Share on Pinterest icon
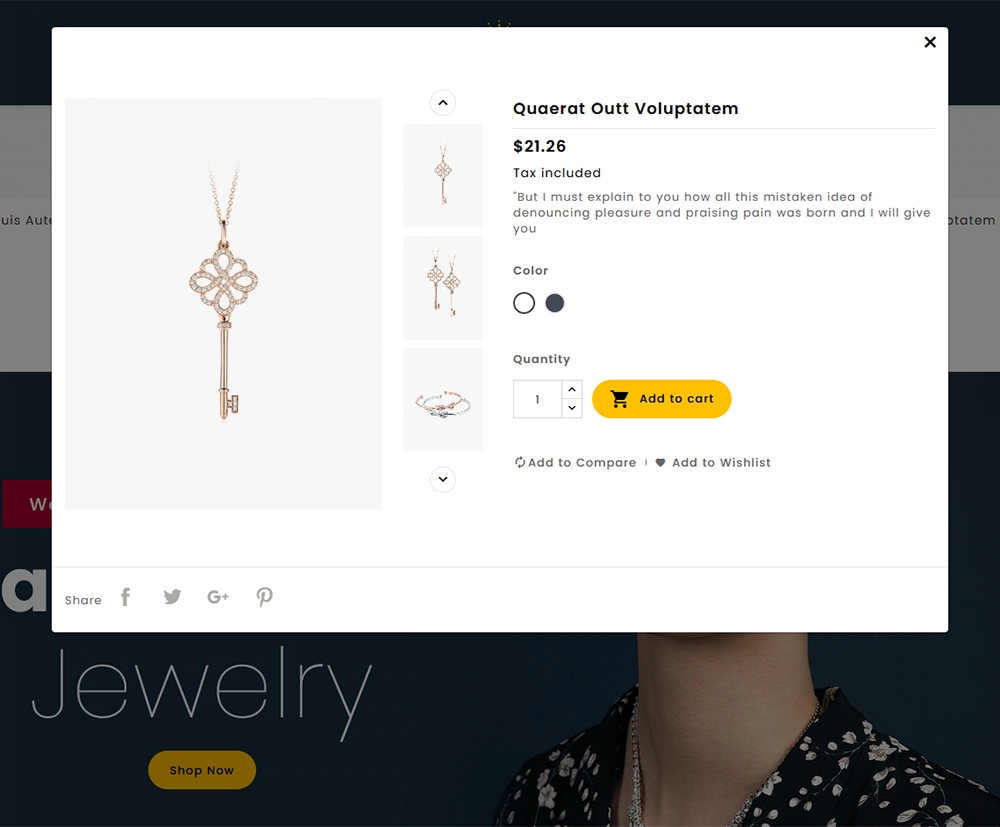 point(265,597)
